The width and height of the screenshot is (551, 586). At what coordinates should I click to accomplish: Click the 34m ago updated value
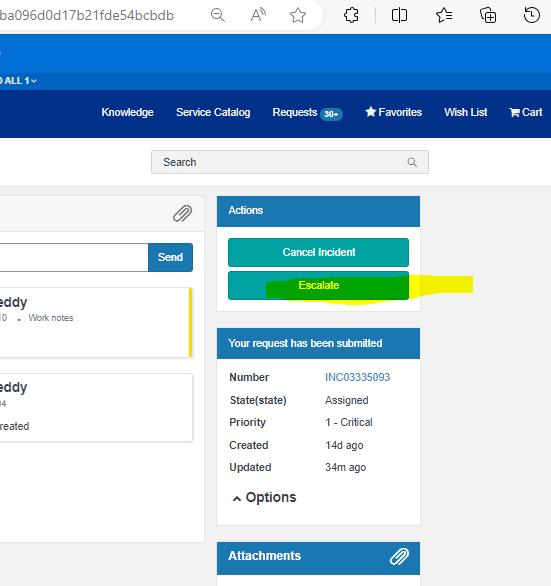click(345, 468)
